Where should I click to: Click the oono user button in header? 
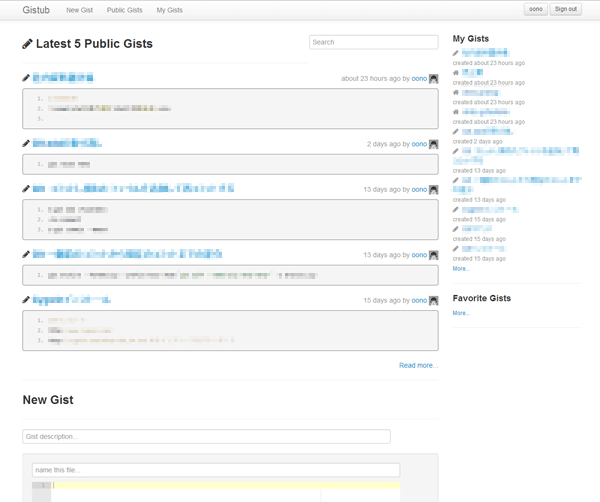click(535, 9)
